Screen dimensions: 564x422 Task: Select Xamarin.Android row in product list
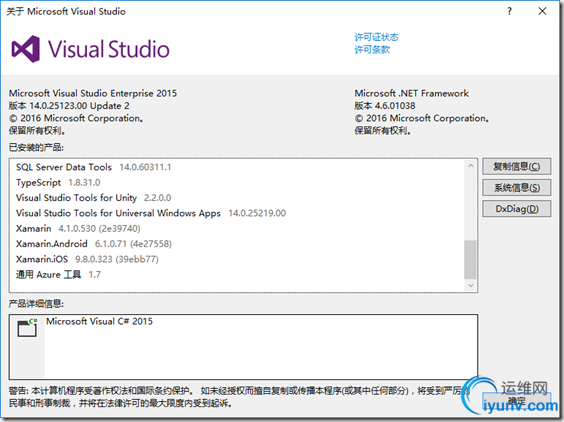(x=237, y=244)
